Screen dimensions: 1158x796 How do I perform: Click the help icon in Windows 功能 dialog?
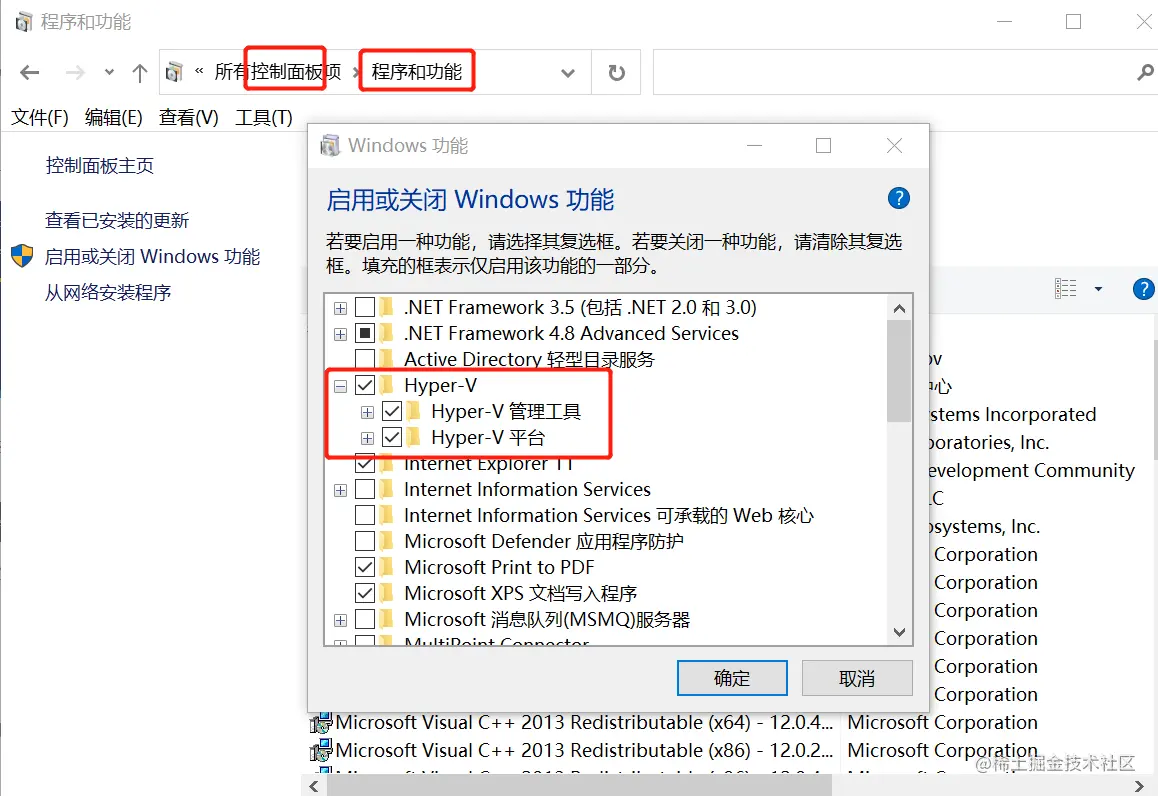(x=899, y=198)
